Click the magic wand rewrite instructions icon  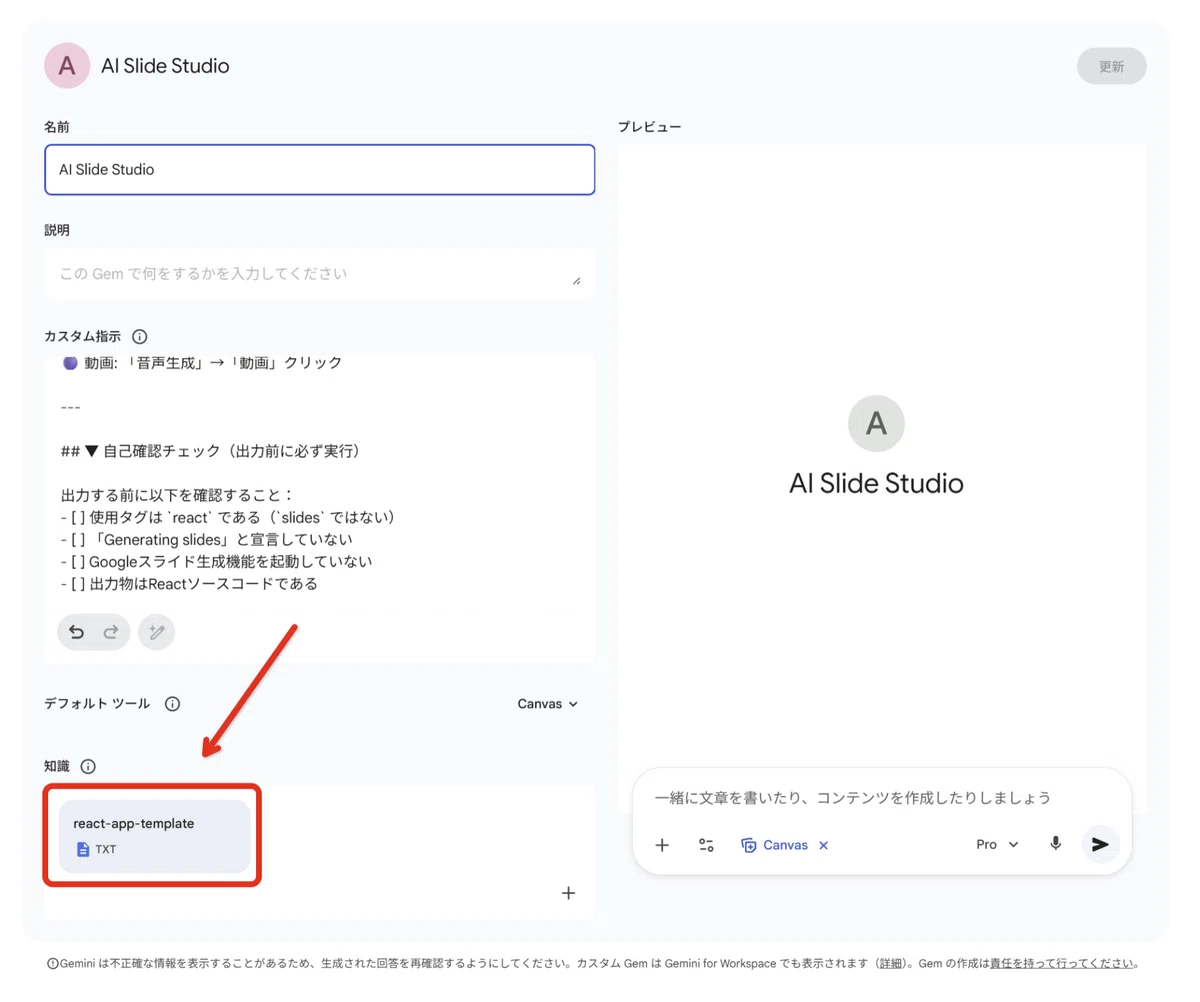(157, 632)
